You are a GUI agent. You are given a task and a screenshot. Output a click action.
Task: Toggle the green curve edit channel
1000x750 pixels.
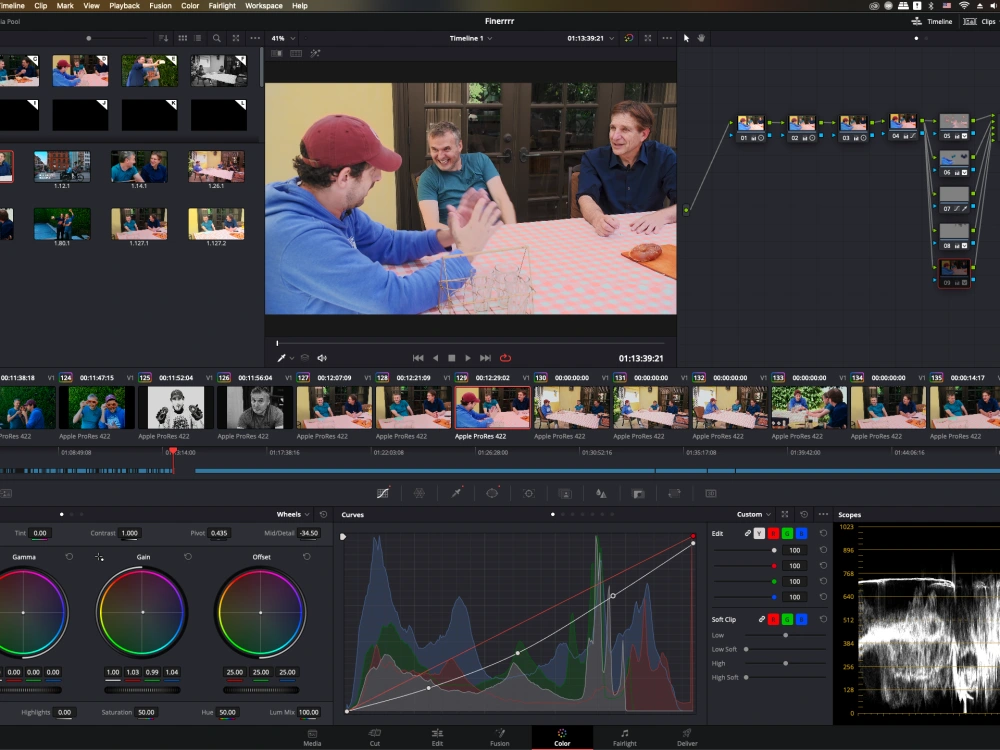787,533
